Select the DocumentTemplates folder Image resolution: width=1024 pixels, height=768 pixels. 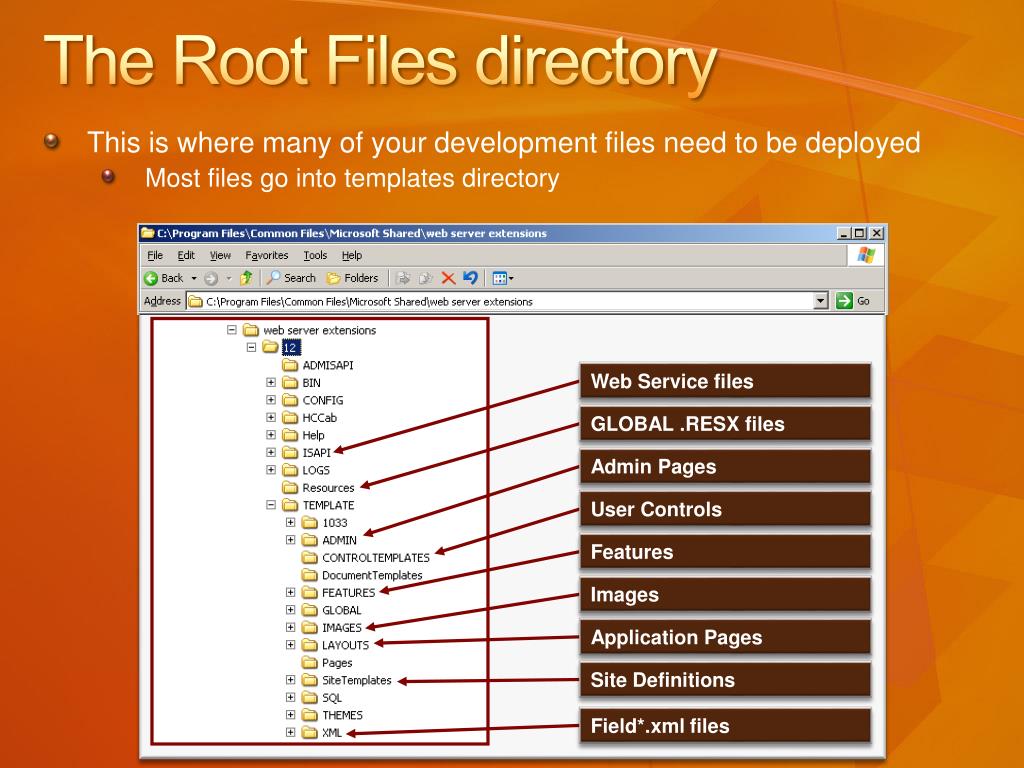click(362, 575)
